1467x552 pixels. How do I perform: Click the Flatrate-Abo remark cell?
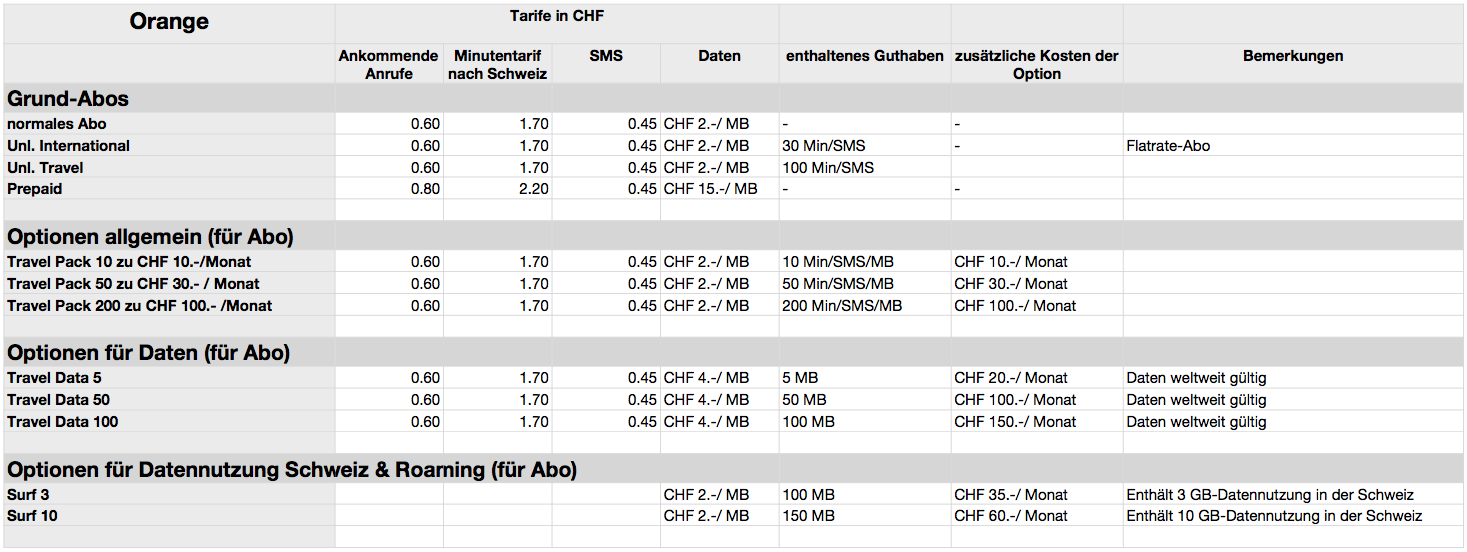[x=1168, y=146]
